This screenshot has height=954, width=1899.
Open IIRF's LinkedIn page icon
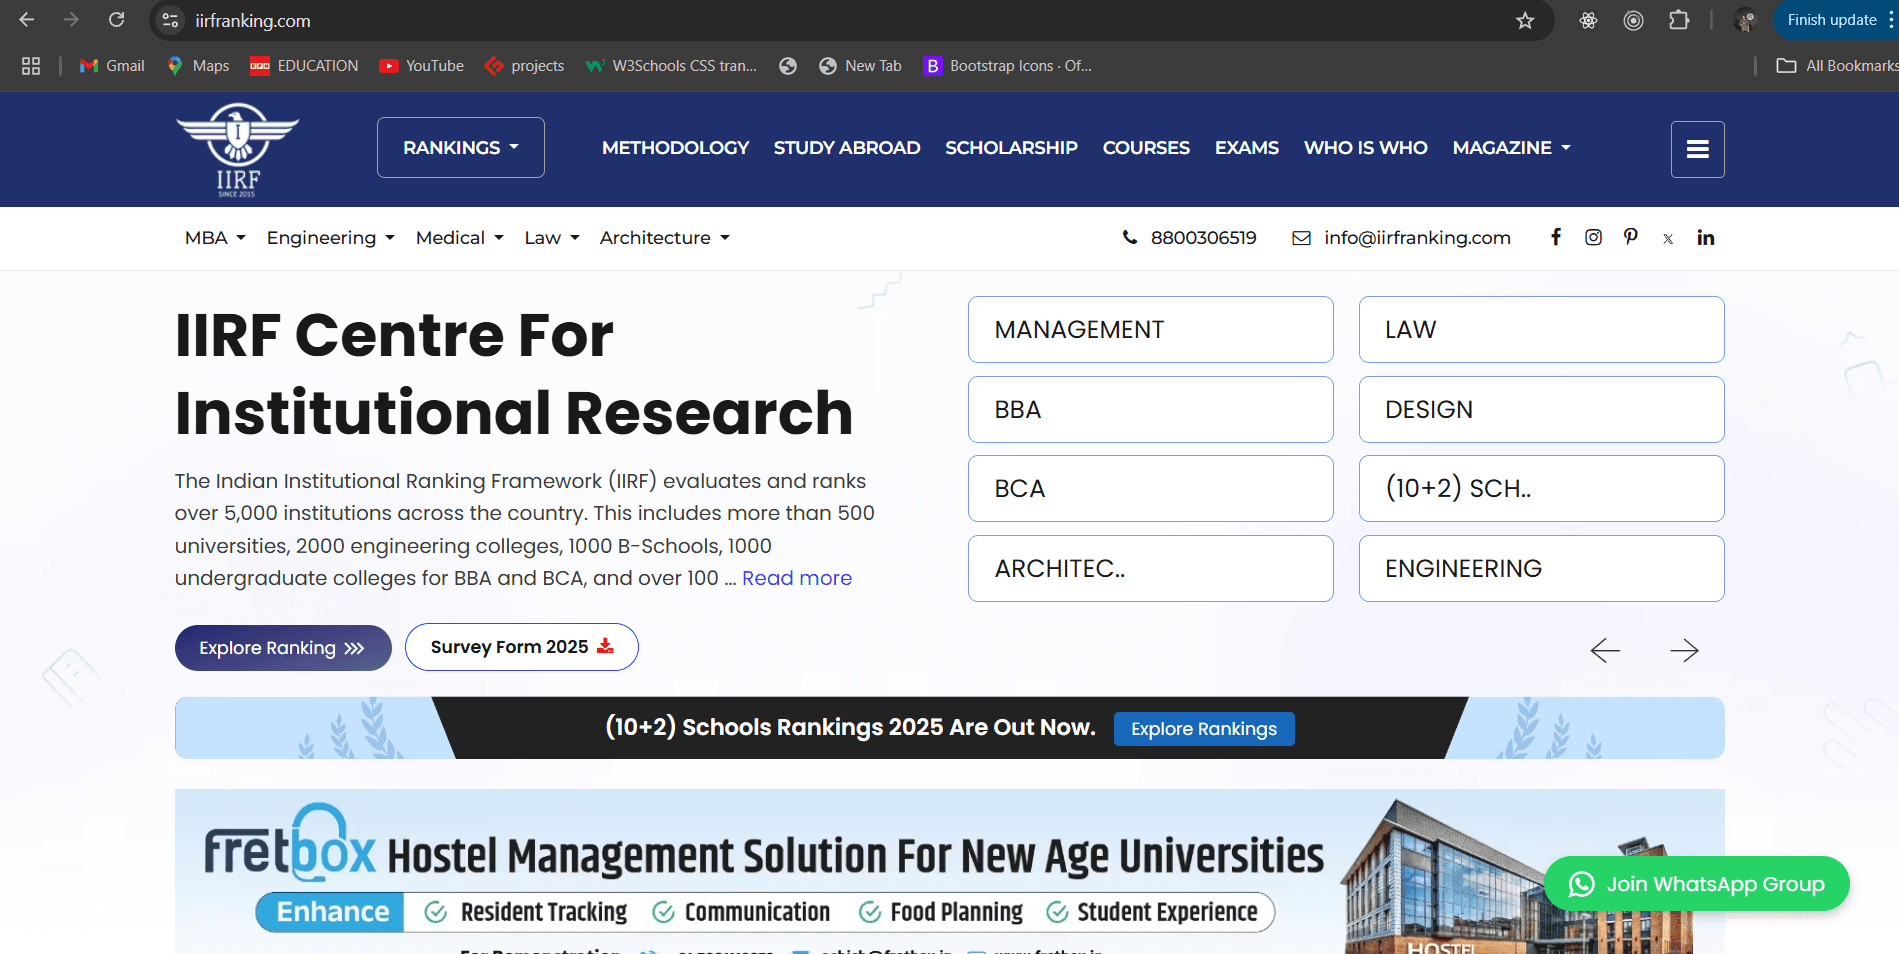click(1706, 237)
